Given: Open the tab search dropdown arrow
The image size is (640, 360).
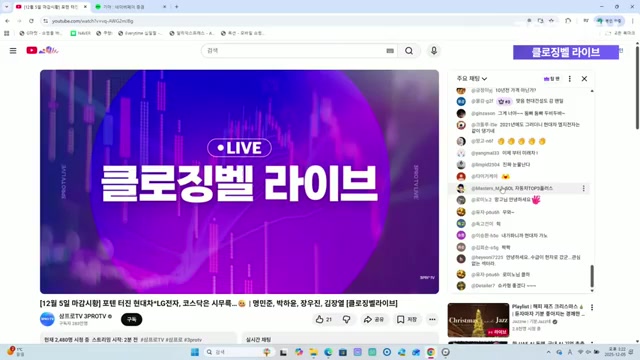Looking at the screenshot, I should 6,7.
